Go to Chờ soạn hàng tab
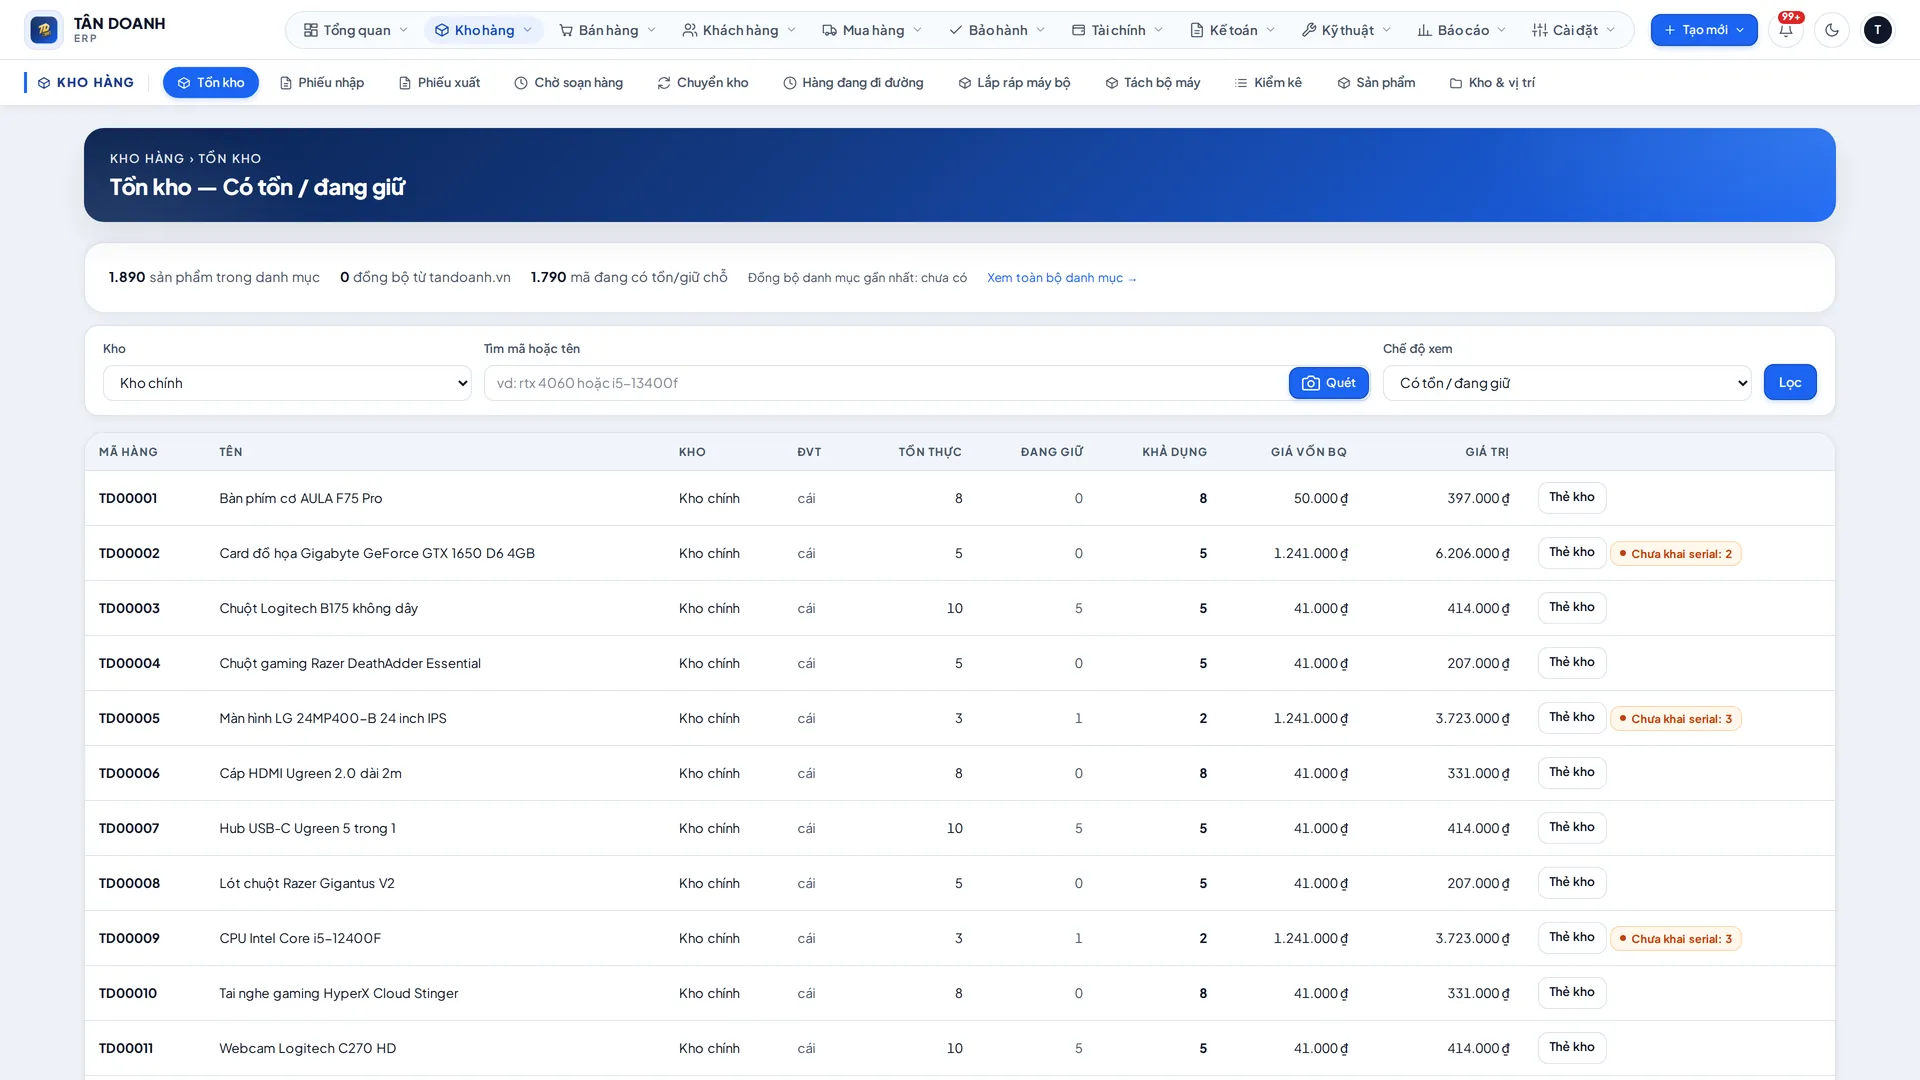 tap(569, 83)
